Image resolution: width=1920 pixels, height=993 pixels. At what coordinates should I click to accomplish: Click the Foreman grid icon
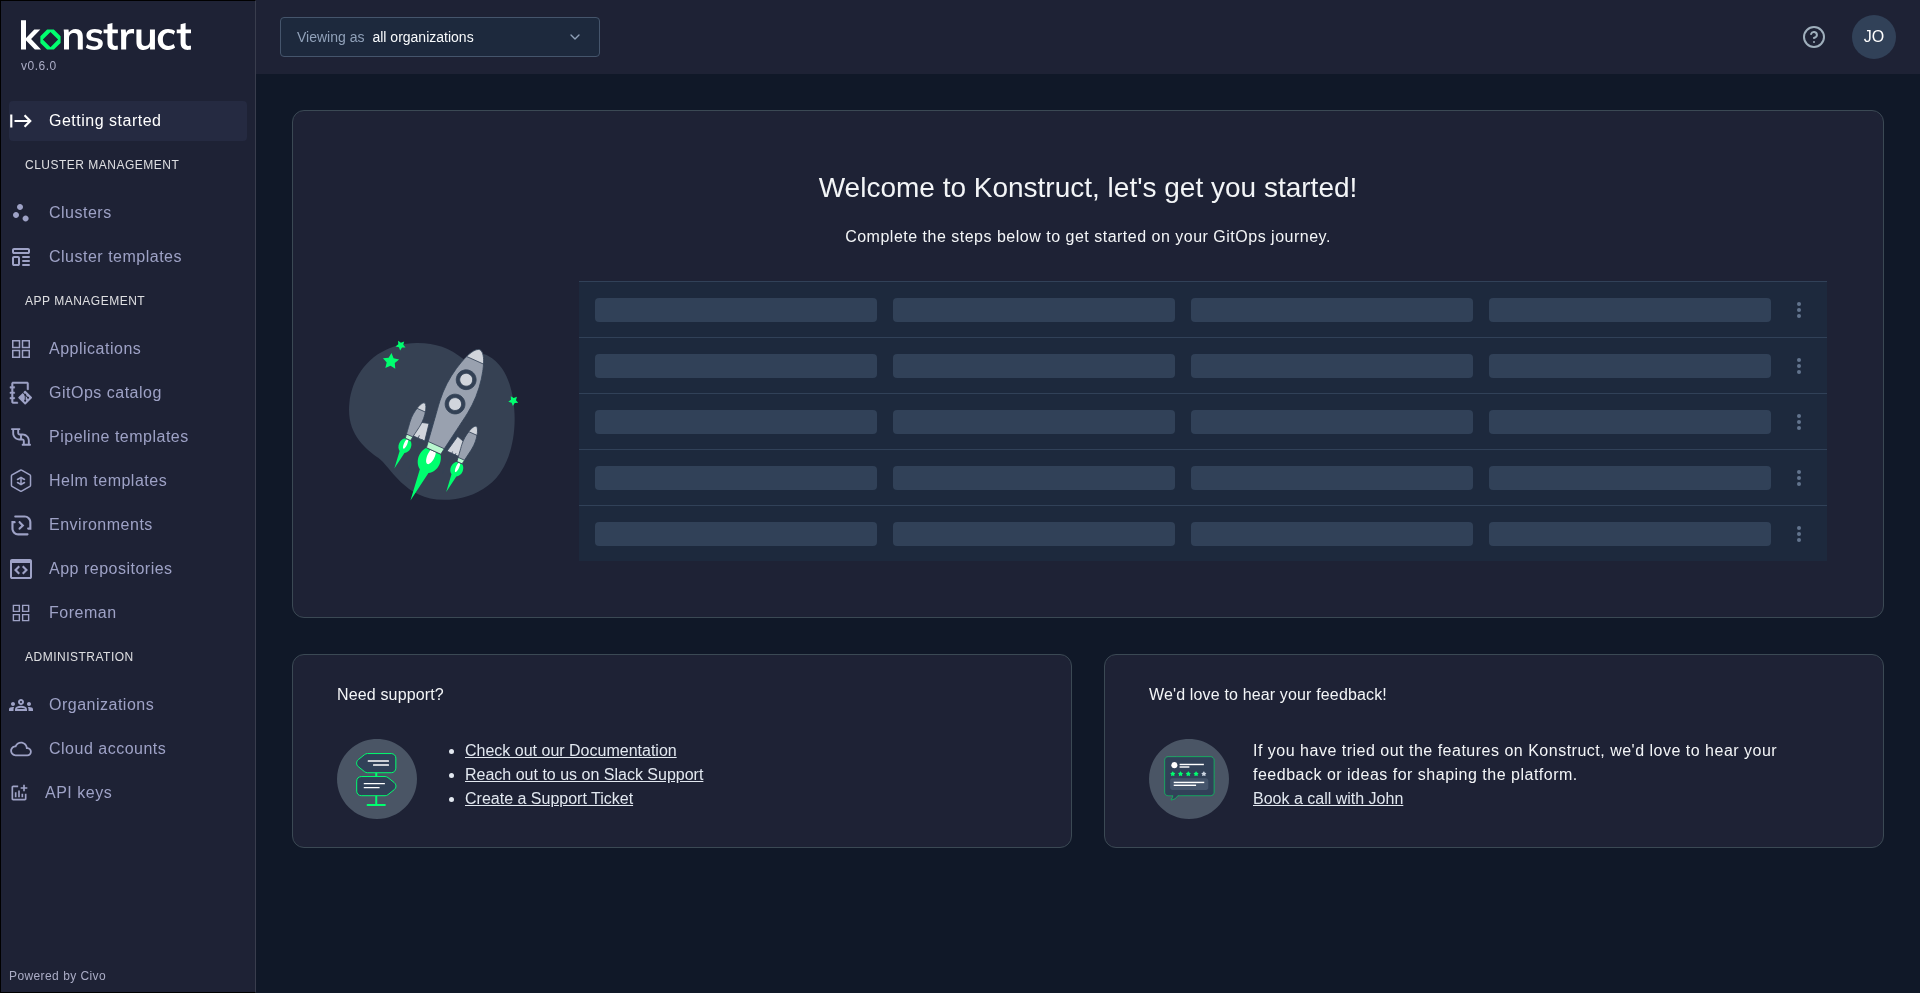click(x=21, y=613)
